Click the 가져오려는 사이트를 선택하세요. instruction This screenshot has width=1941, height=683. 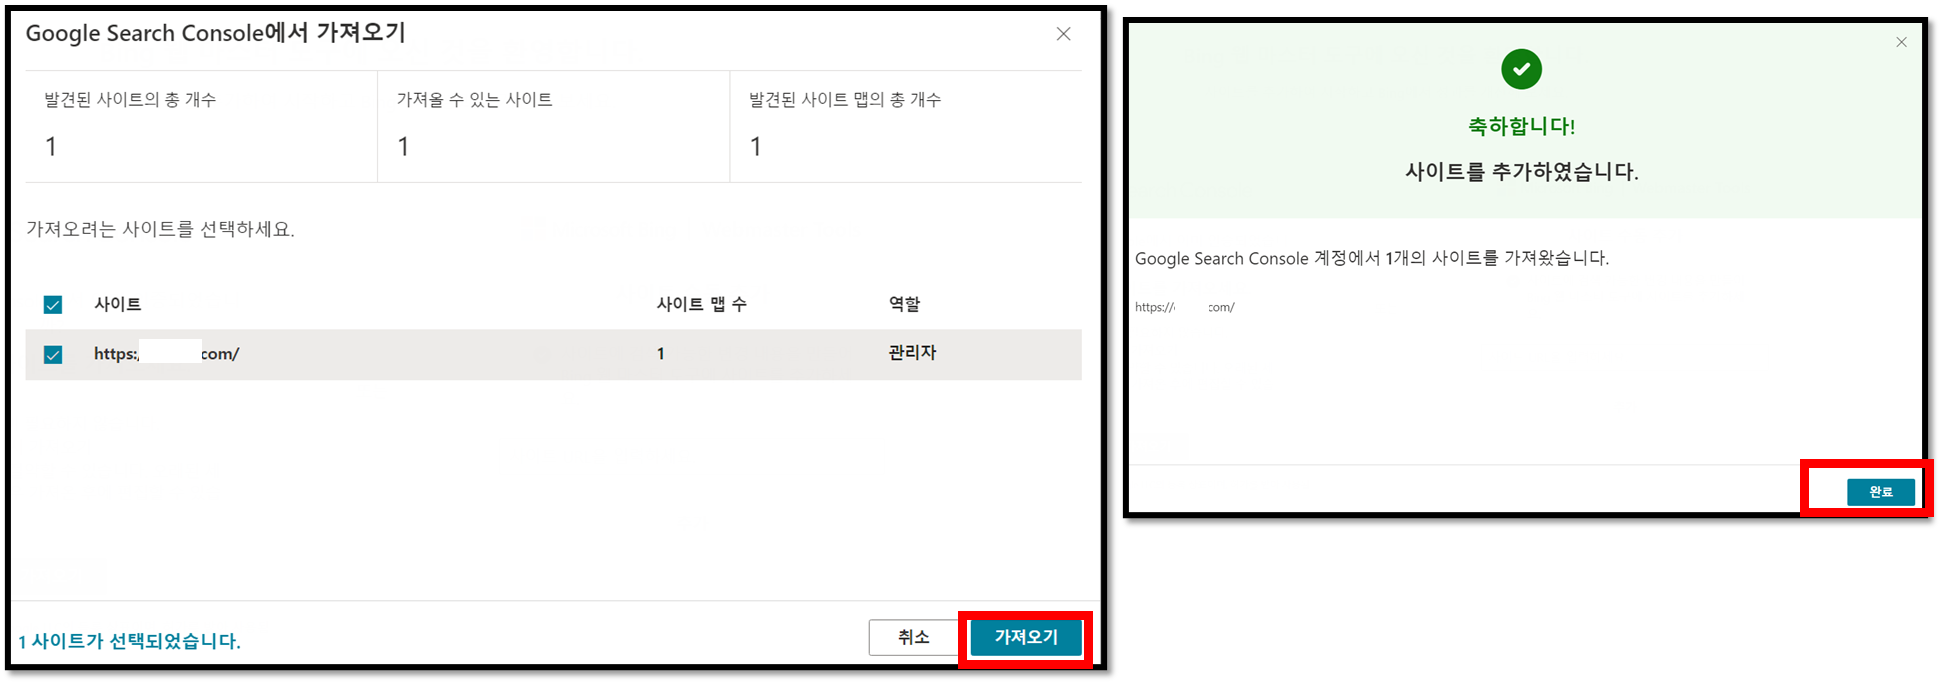coord(160,229)
